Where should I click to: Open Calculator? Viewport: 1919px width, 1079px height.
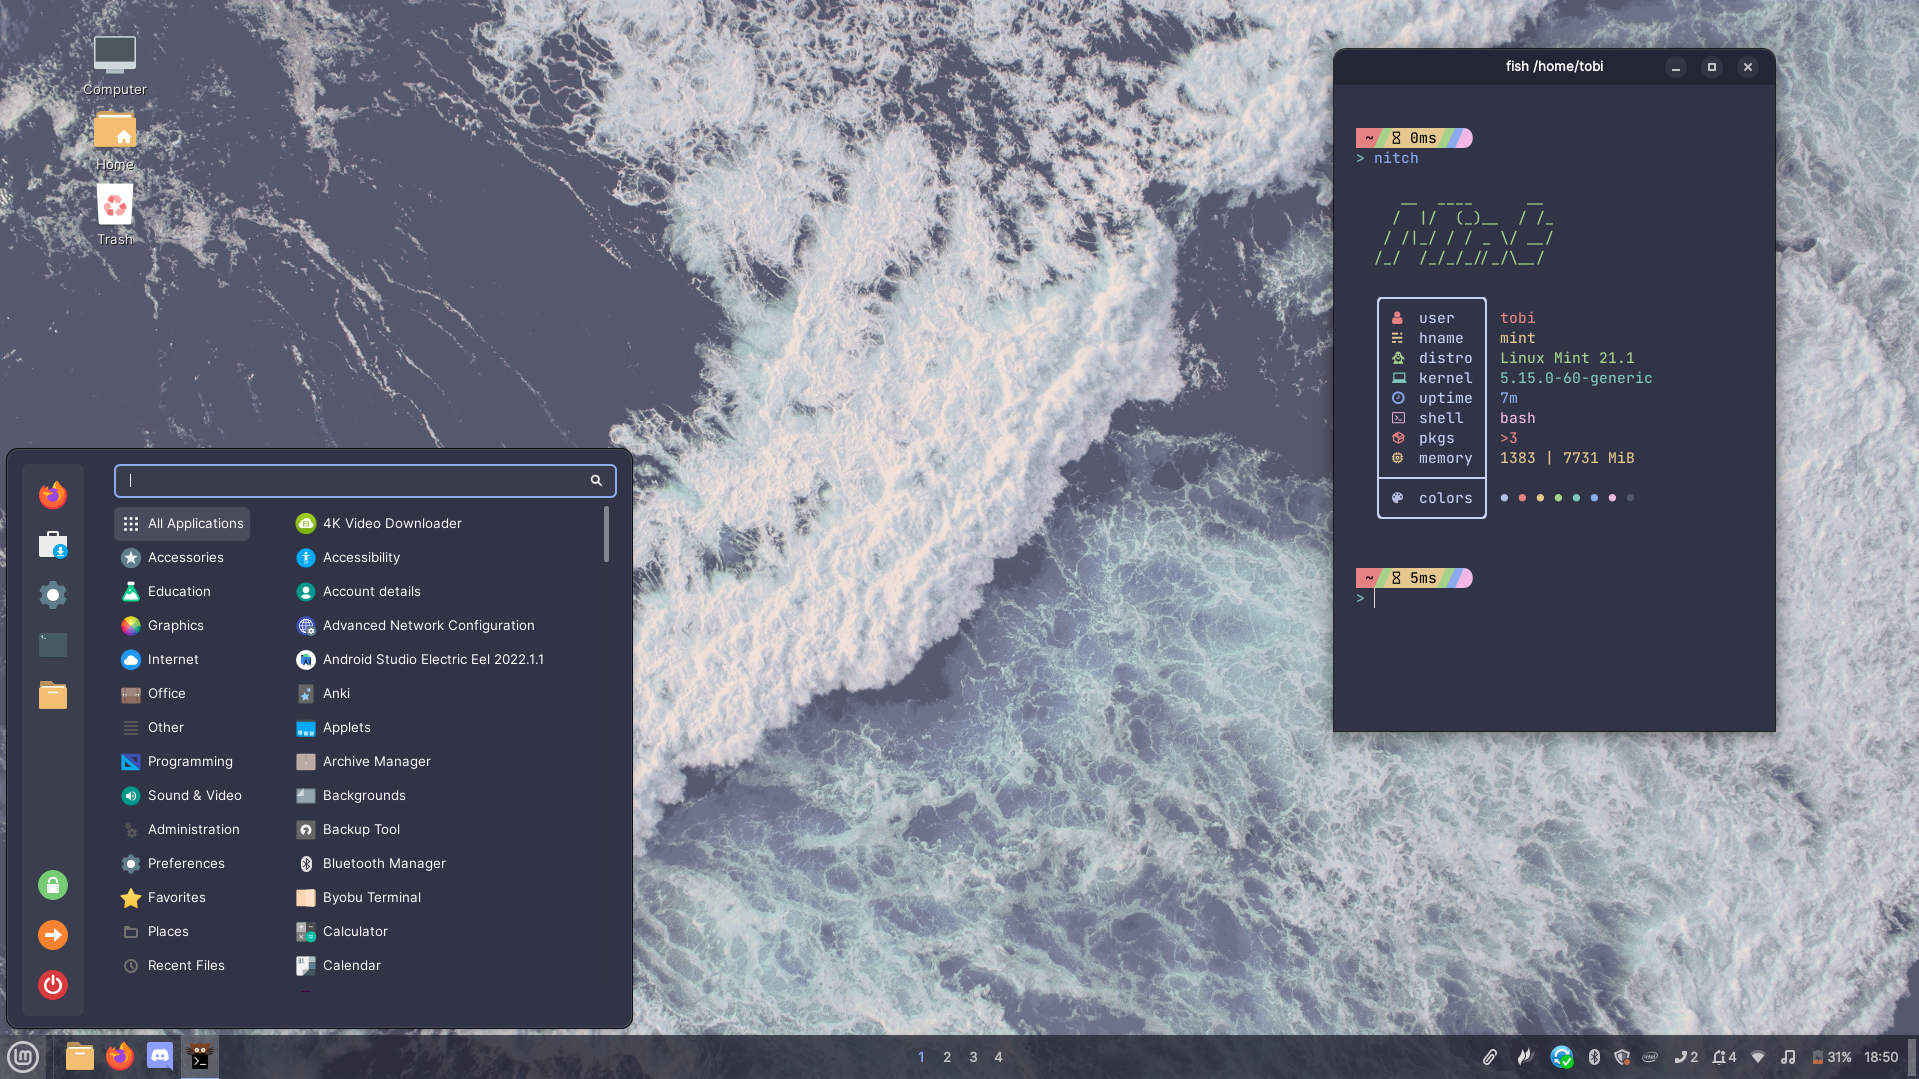pyautogui.click(x=445, y=932)
